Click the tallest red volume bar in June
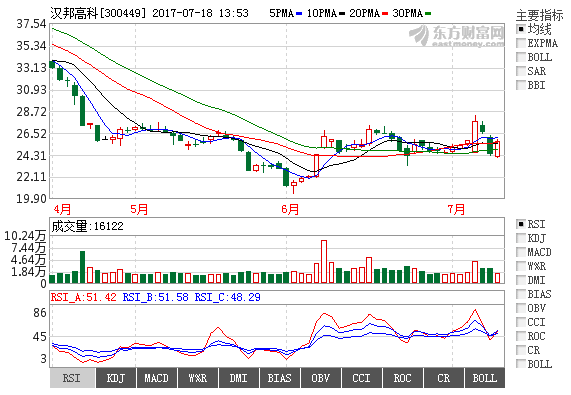This screenshot has width=571, height=395. [x=324, y=261]
